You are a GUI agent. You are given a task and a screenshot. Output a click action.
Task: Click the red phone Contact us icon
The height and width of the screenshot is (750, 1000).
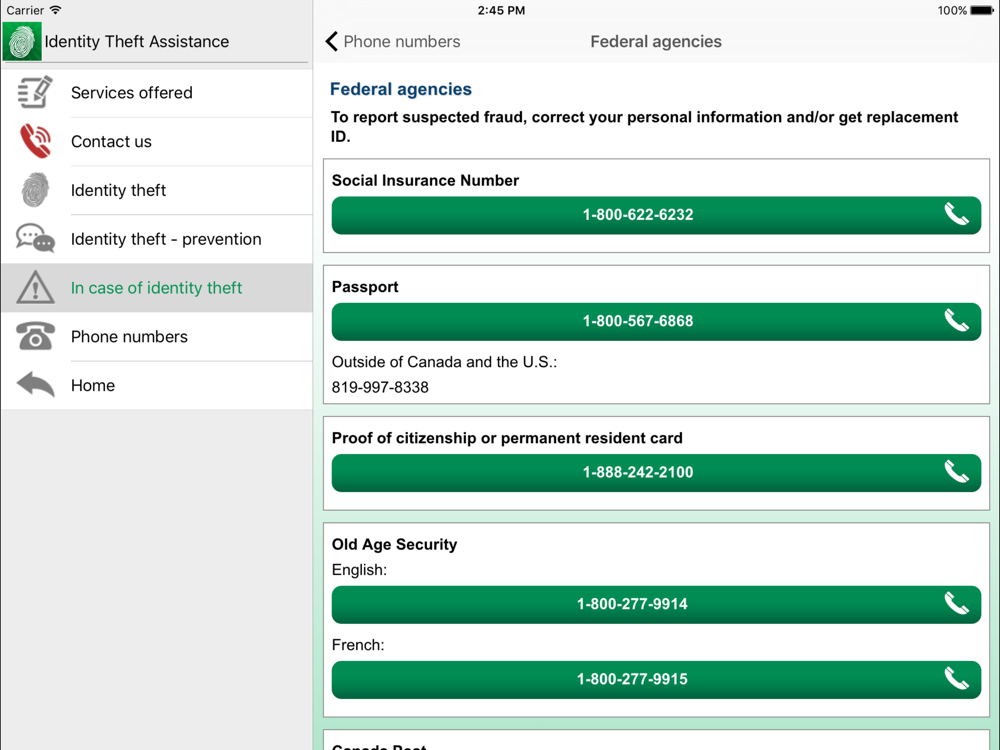tap(35, 141)
